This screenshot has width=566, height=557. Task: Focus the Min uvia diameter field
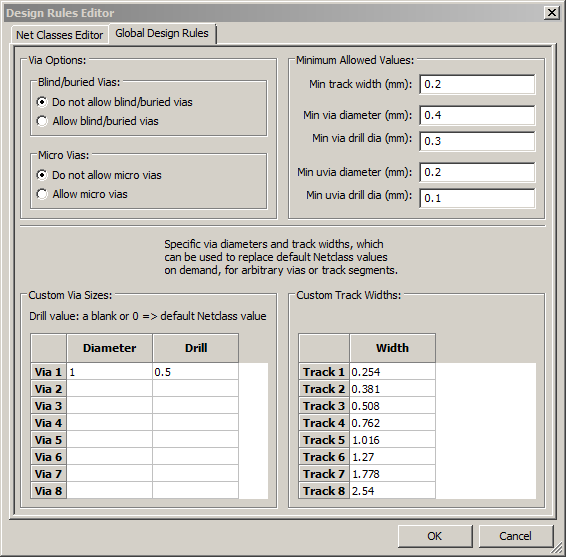point(477,172)
